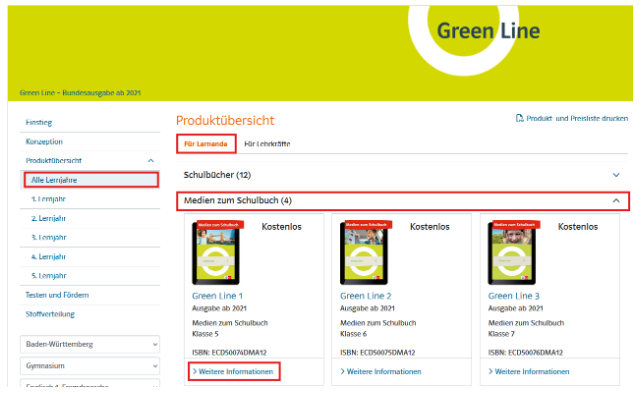Open the Green Line 2 product title link
This screenshot has width=642, height=396.
point(366,296)
